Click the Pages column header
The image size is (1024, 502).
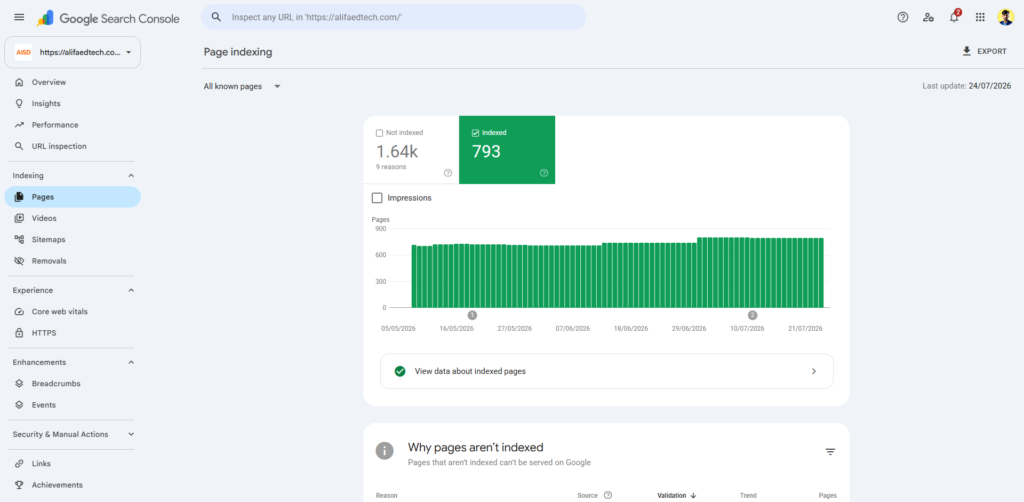(x=827, y=495)
